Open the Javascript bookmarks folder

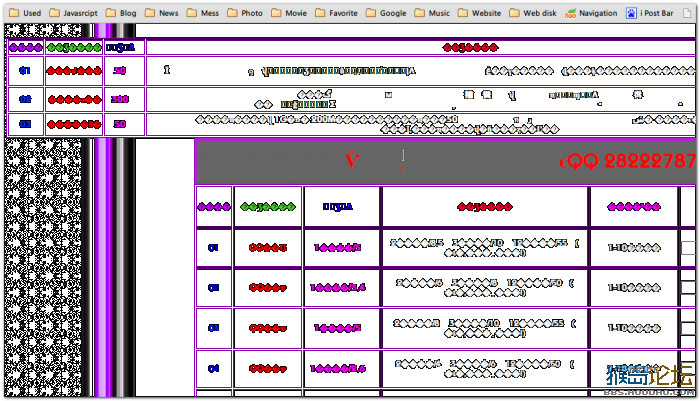click(73, 13)
